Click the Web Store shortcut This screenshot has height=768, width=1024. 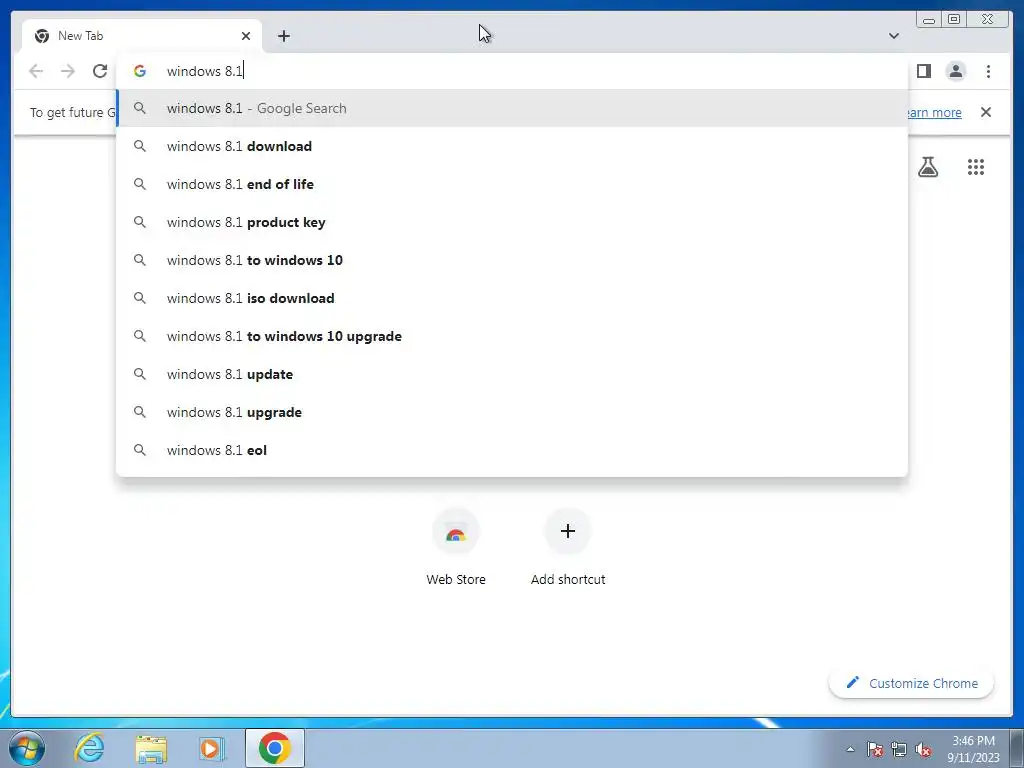click(456, 548)
